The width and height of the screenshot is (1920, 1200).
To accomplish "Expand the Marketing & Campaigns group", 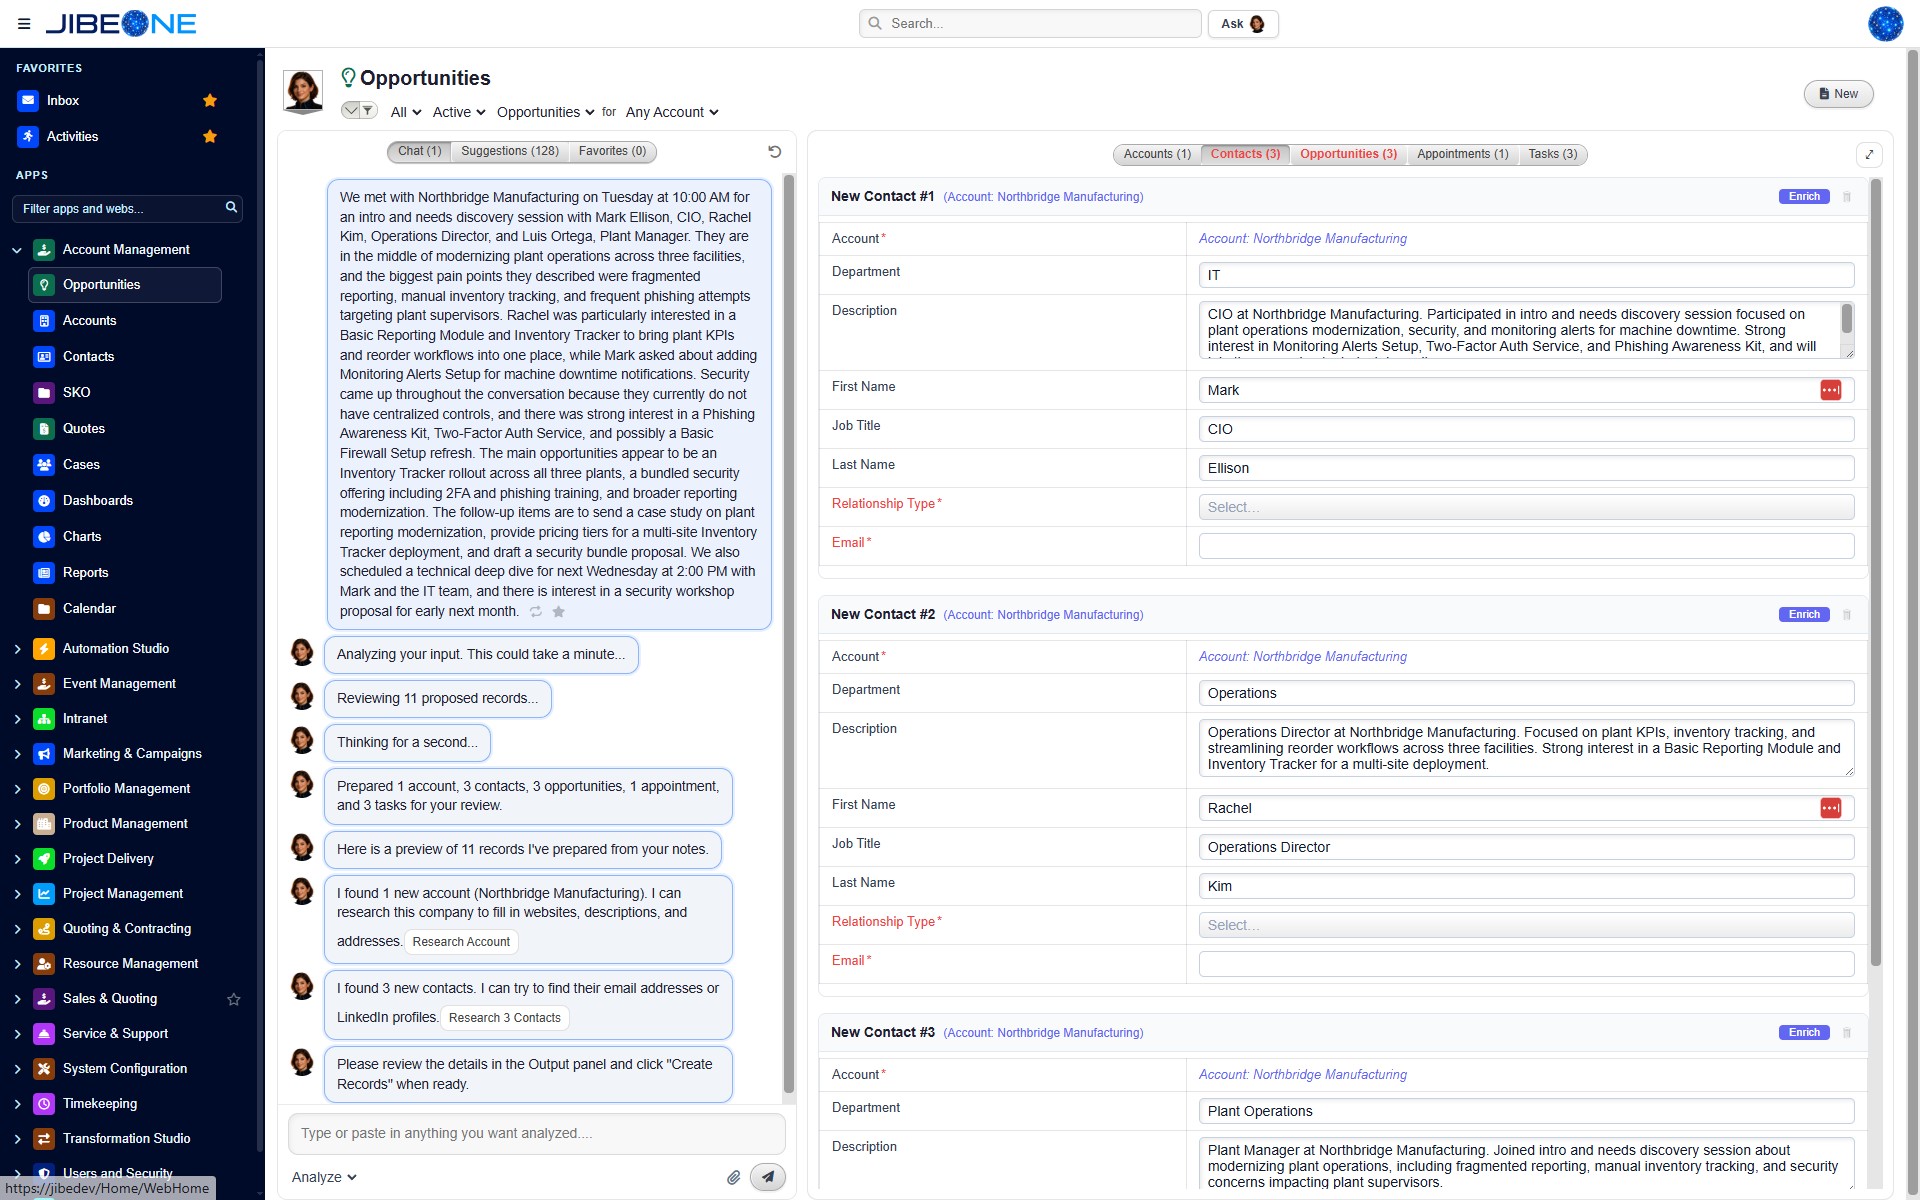I will tap(17, 754).
